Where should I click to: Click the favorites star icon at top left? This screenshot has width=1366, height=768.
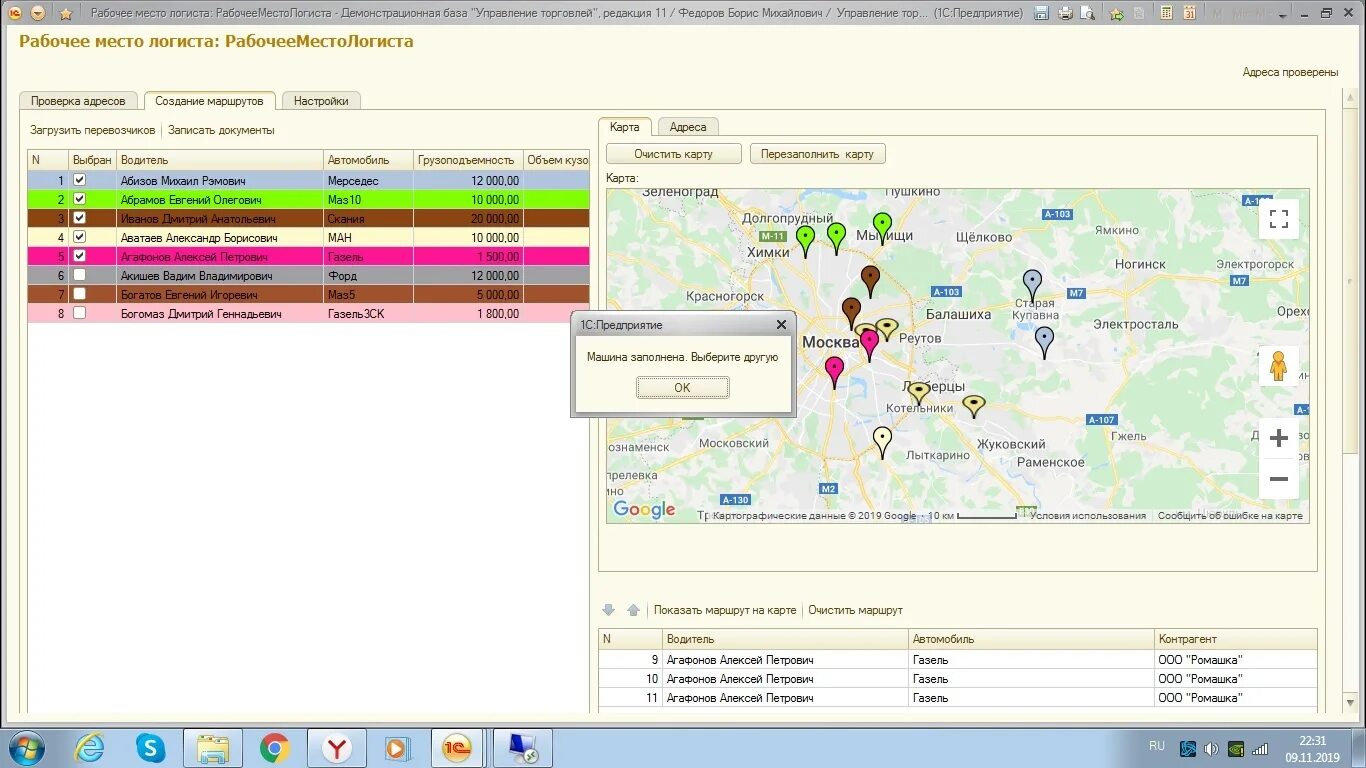(66, 13)
